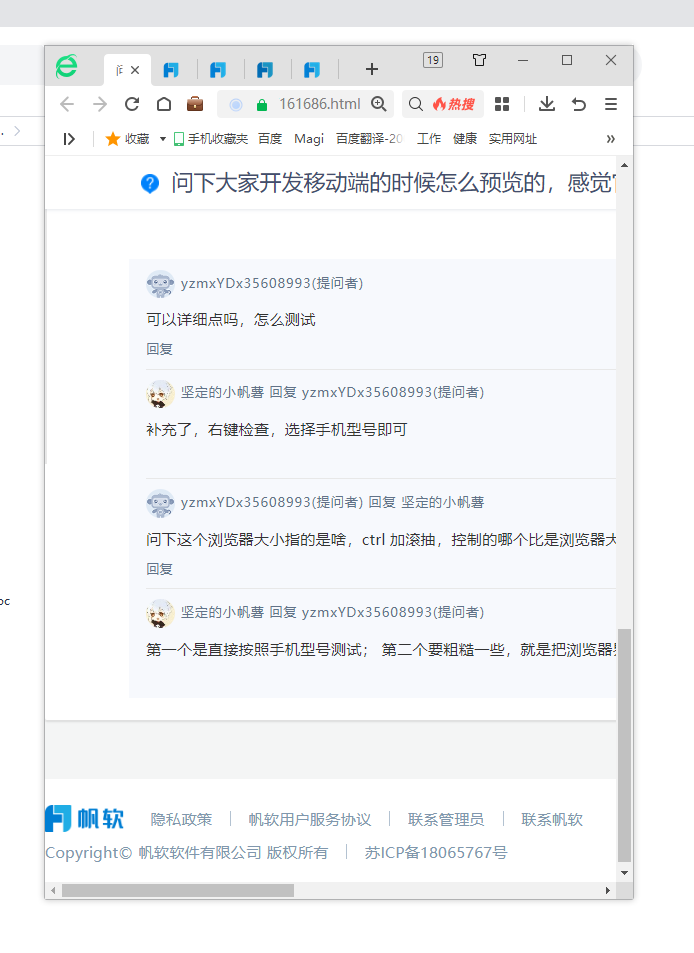Open the 苏ICP备18065767号 link
This screenshot has width=694, height=953.
click(436, 853)
